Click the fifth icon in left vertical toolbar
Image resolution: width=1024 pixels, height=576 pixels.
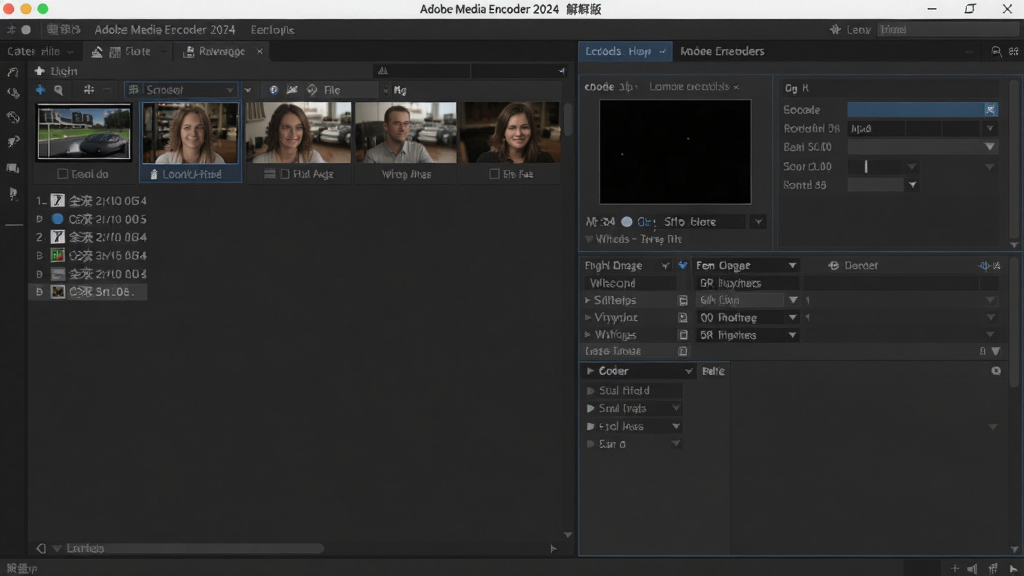[x=12, y=168]
